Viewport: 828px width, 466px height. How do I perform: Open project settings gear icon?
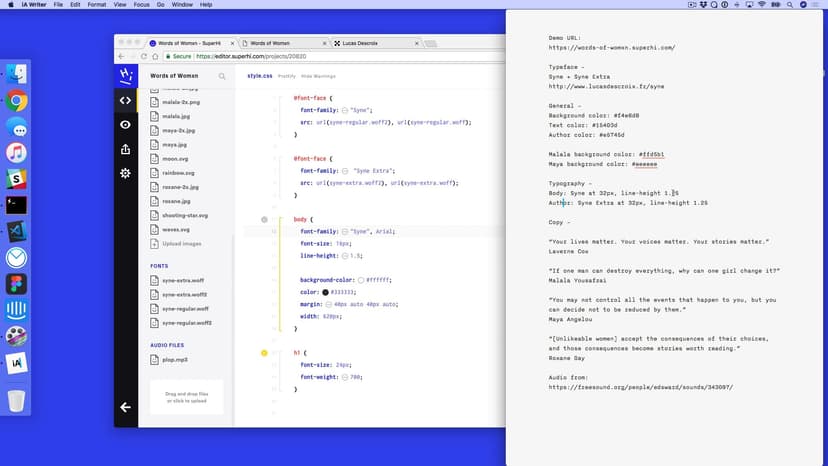pos(125,173)
